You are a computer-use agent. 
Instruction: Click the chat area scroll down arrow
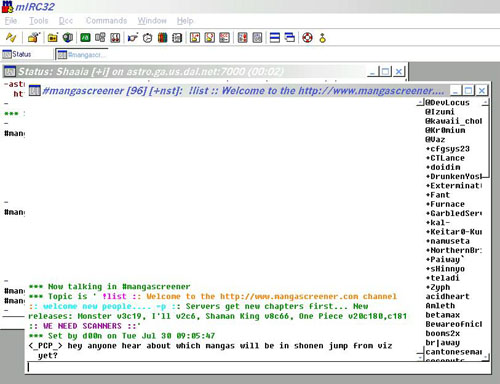coord(420,357)
